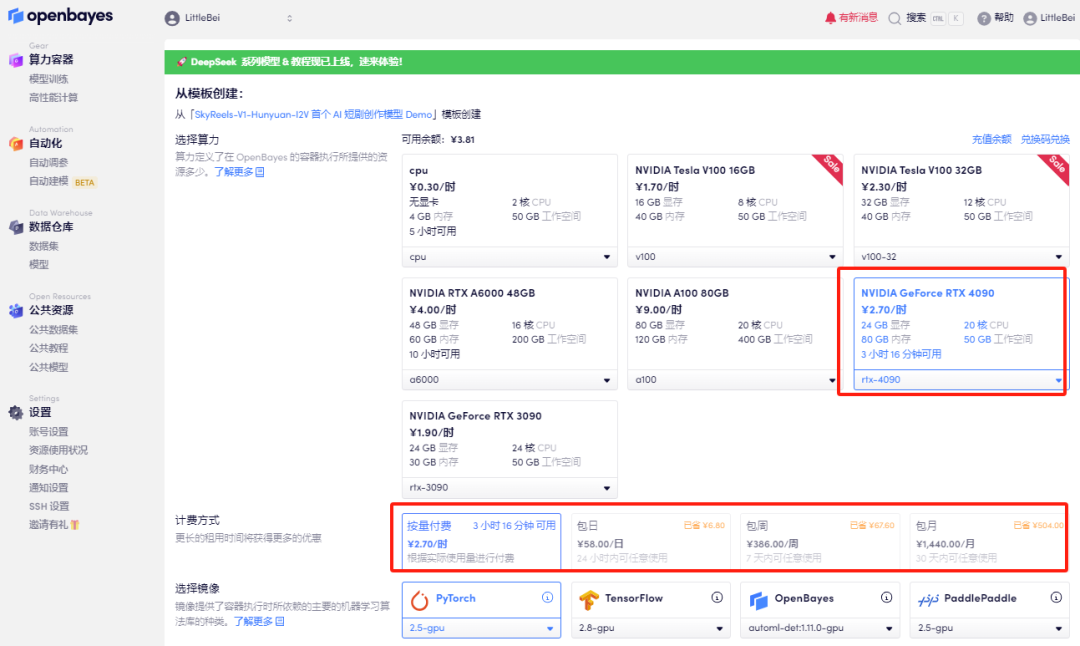Click the 数据仓库 sidebar icon

(16, 227)
